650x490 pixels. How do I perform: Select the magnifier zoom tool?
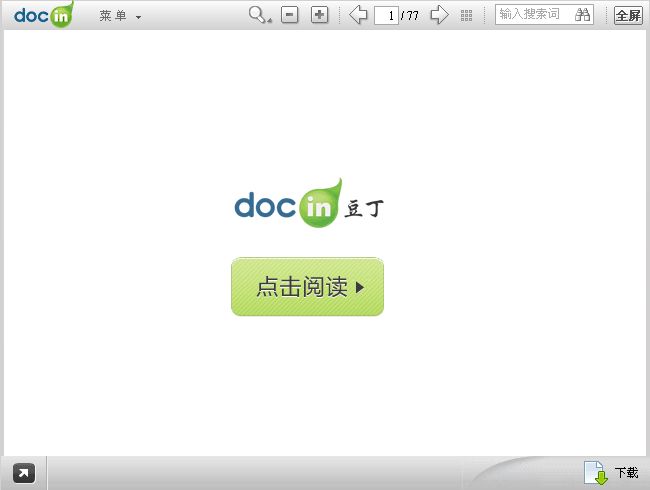click(x=257, y=14)
